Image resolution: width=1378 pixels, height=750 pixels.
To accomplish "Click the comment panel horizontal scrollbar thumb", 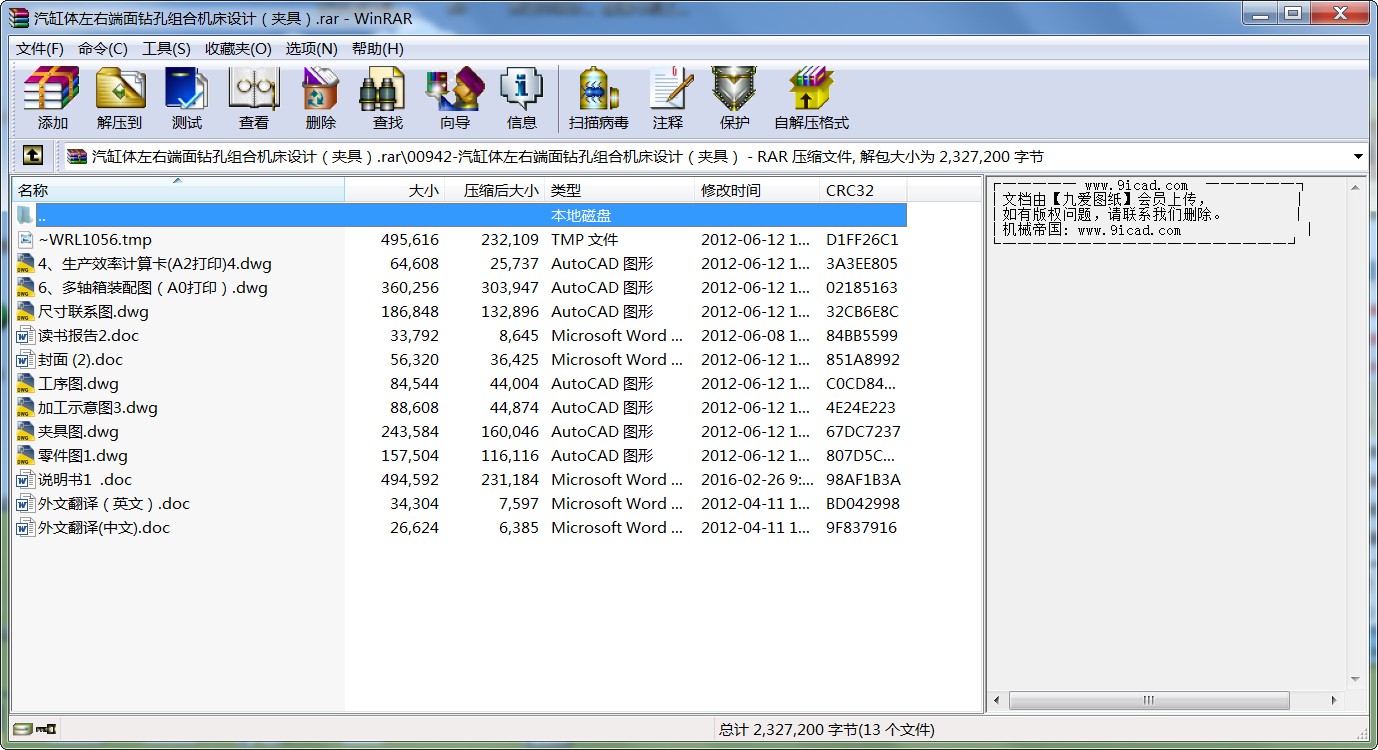I will pyautogui.click(x=1148, y=700).
